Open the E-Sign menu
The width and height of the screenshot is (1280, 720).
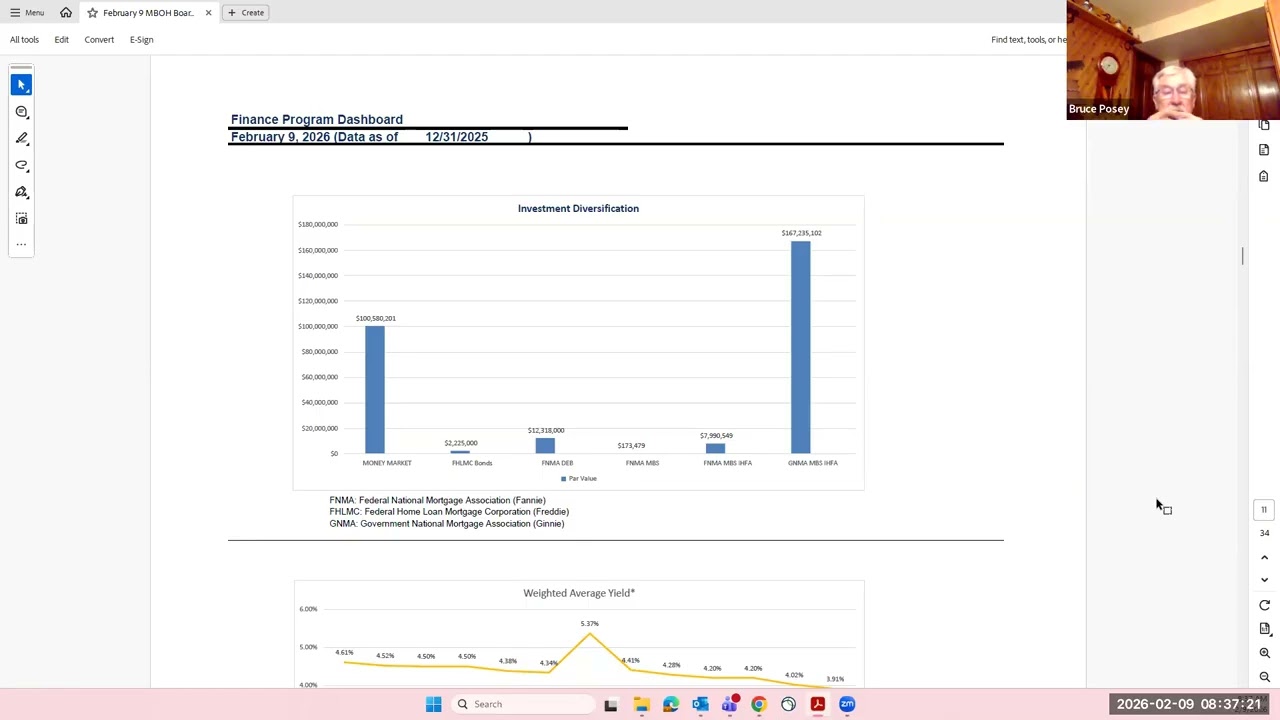pos(141,40)
